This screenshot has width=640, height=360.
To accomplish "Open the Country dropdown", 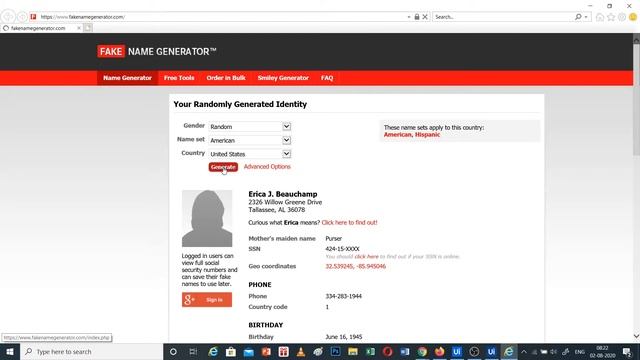I will pyautogui.click(x=249, y=154).
